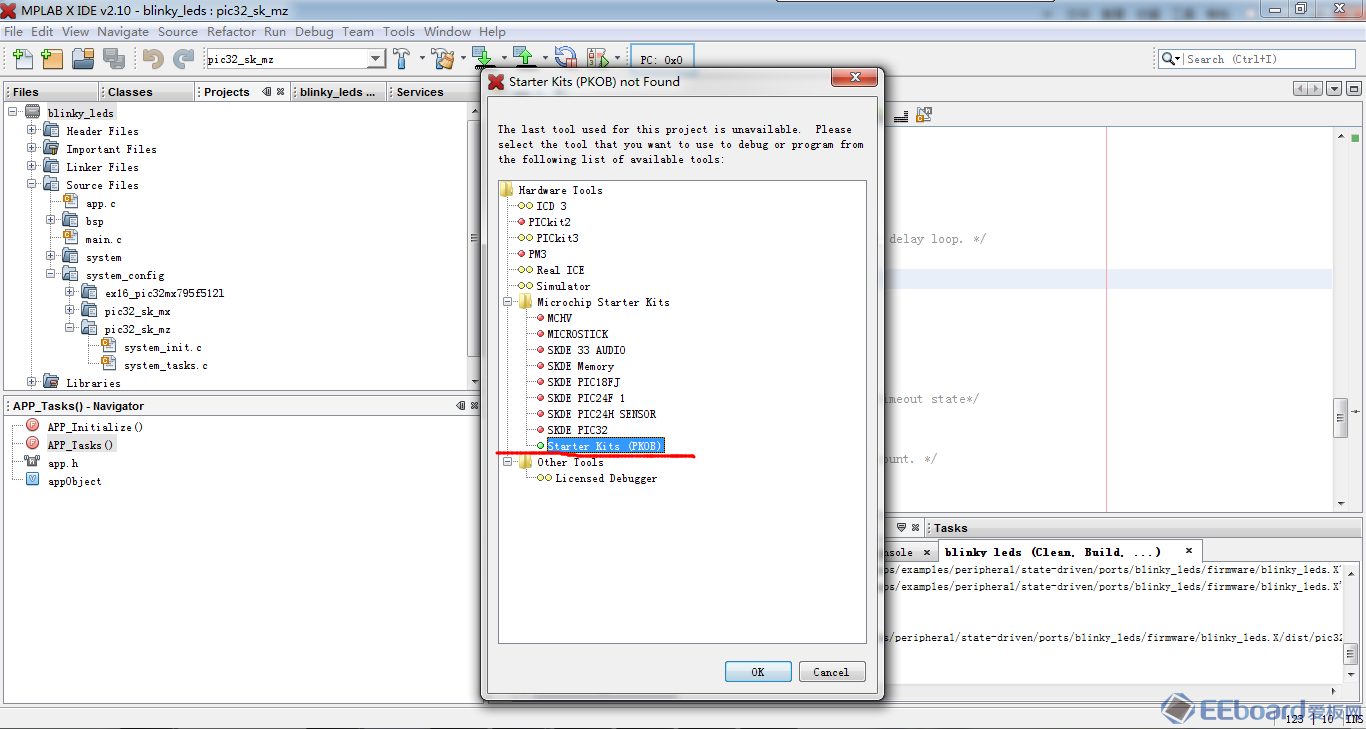The image size is (1366, 729).
Task: Click the Hold in Reset icon
Action: click(566, 59)
